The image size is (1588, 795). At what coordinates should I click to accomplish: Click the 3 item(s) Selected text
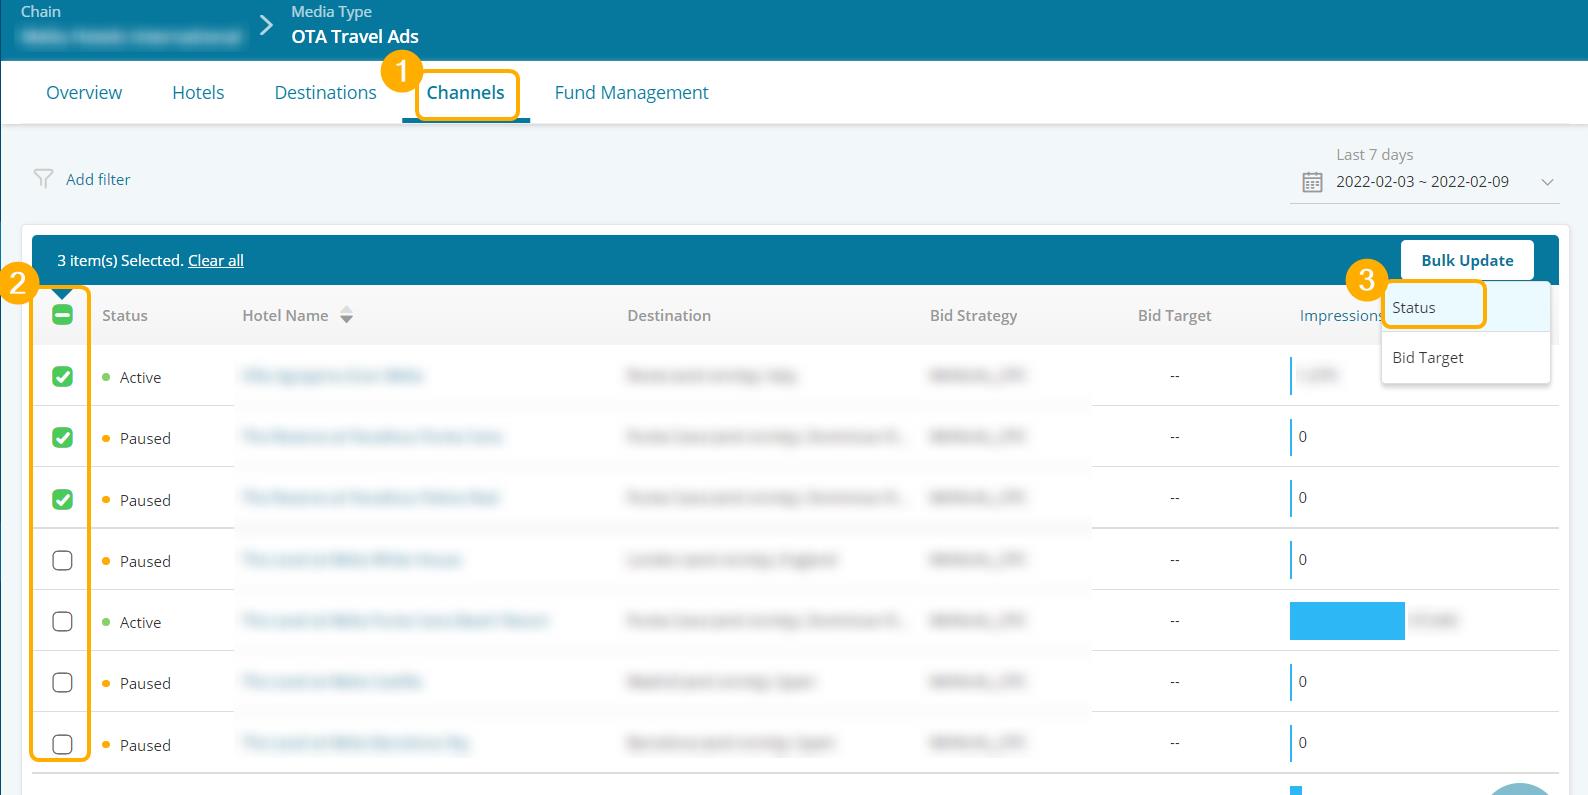120,260
